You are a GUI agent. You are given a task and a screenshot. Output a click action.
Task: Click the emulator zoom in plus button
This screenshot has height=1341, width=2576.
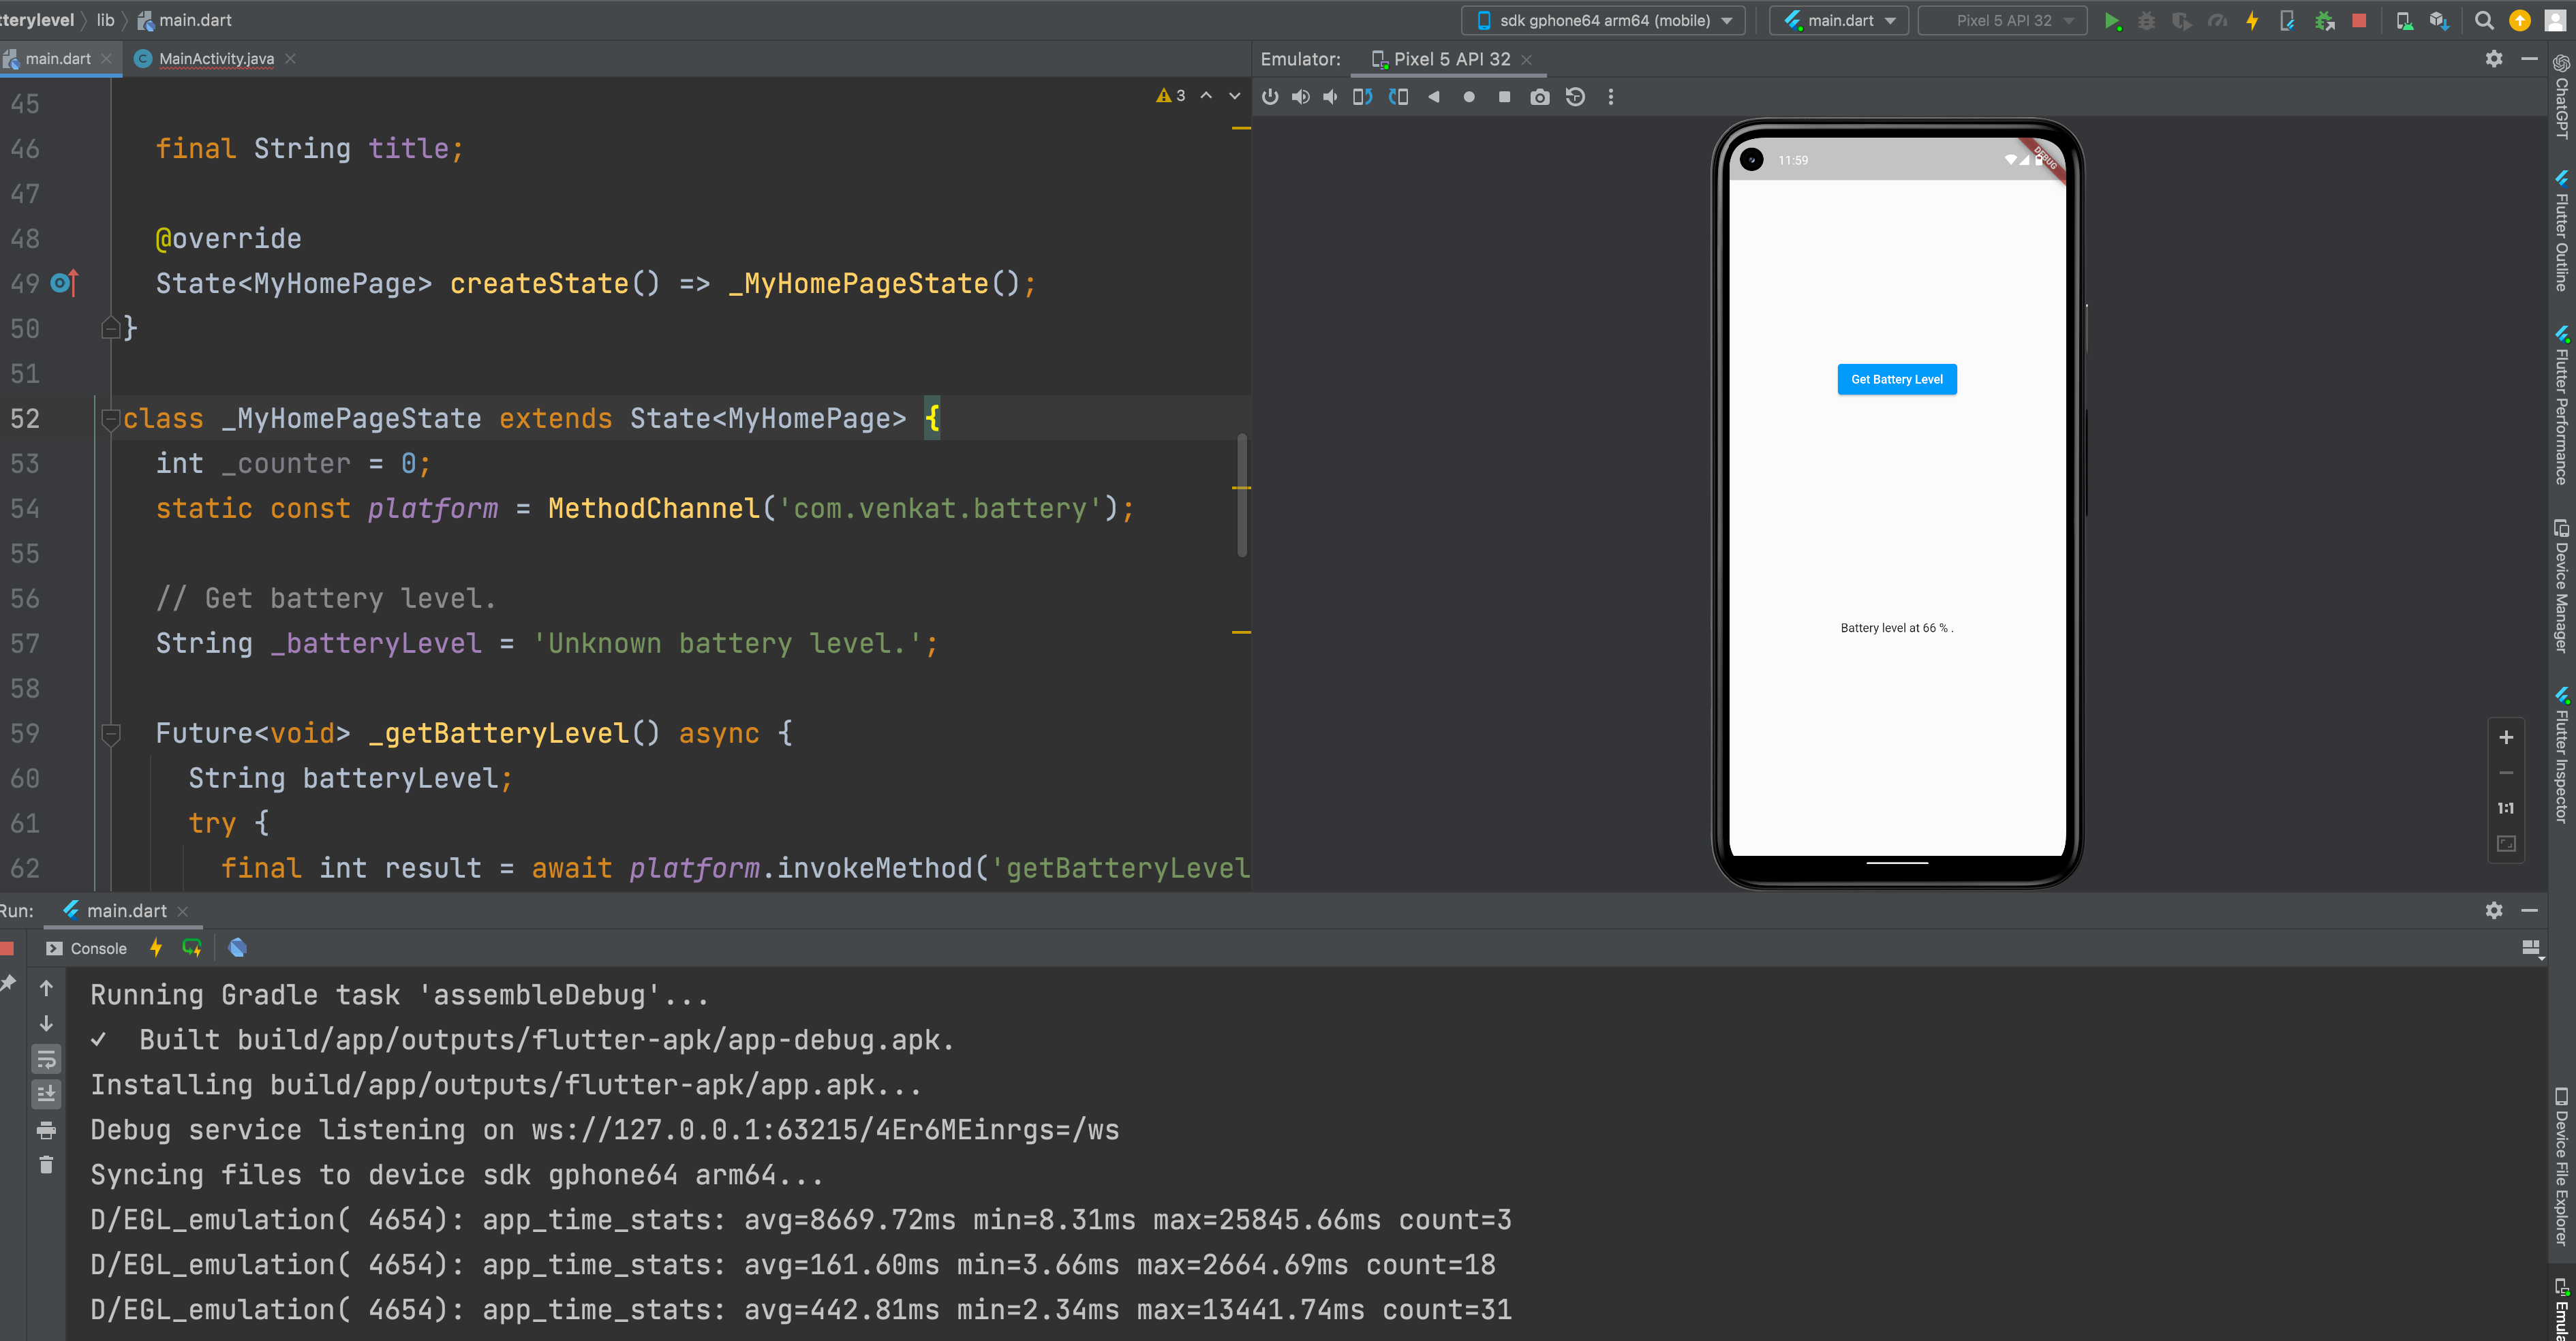(x=2505, y=738)
